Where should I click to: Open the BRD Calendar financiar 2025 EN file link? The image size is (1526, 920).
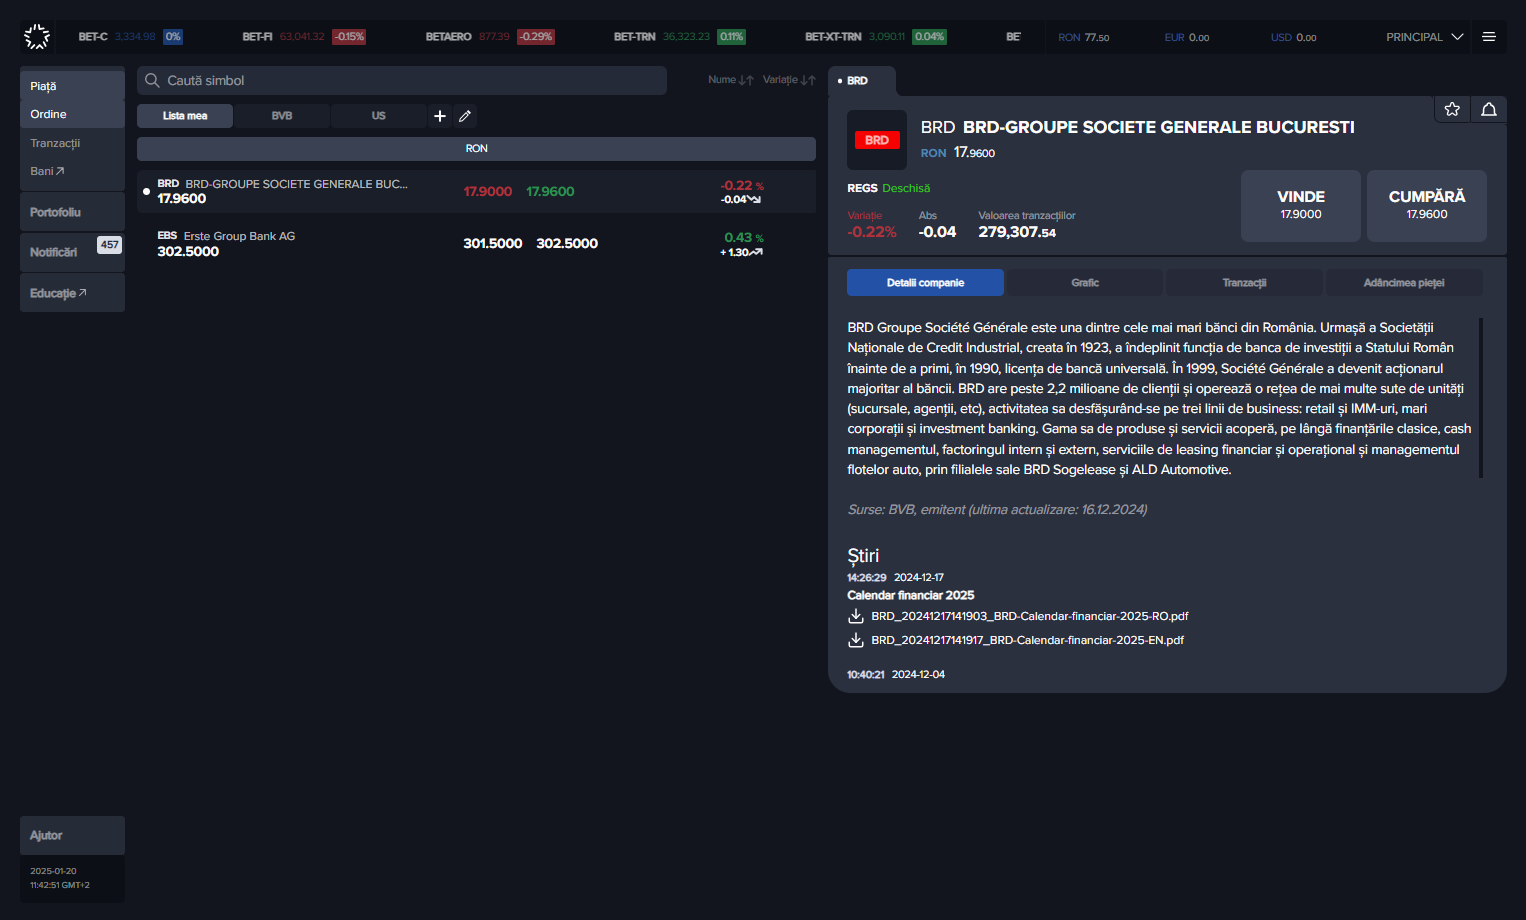[1027, 640]
